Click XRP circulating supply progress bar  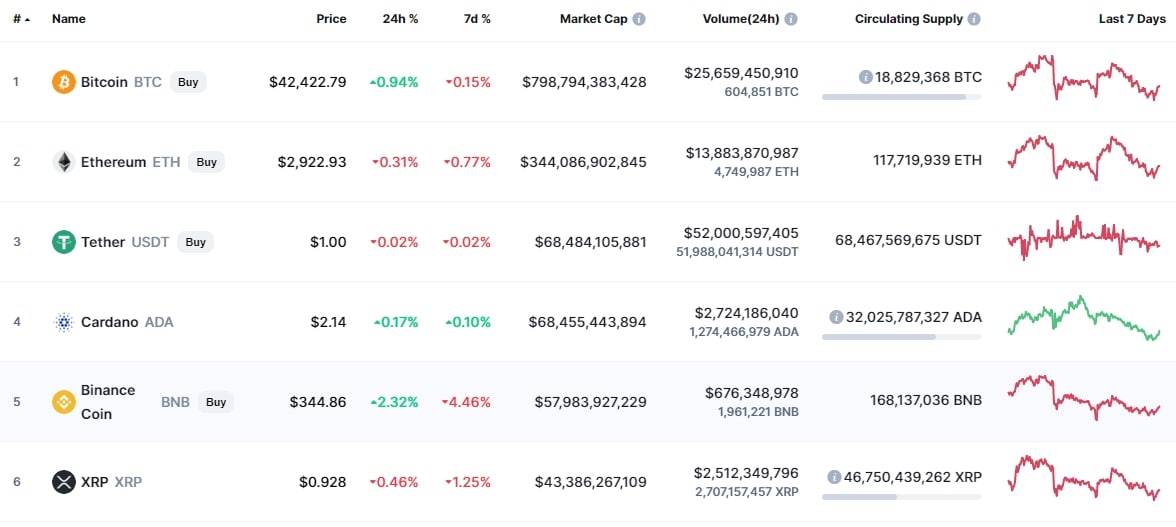(902, 496)
